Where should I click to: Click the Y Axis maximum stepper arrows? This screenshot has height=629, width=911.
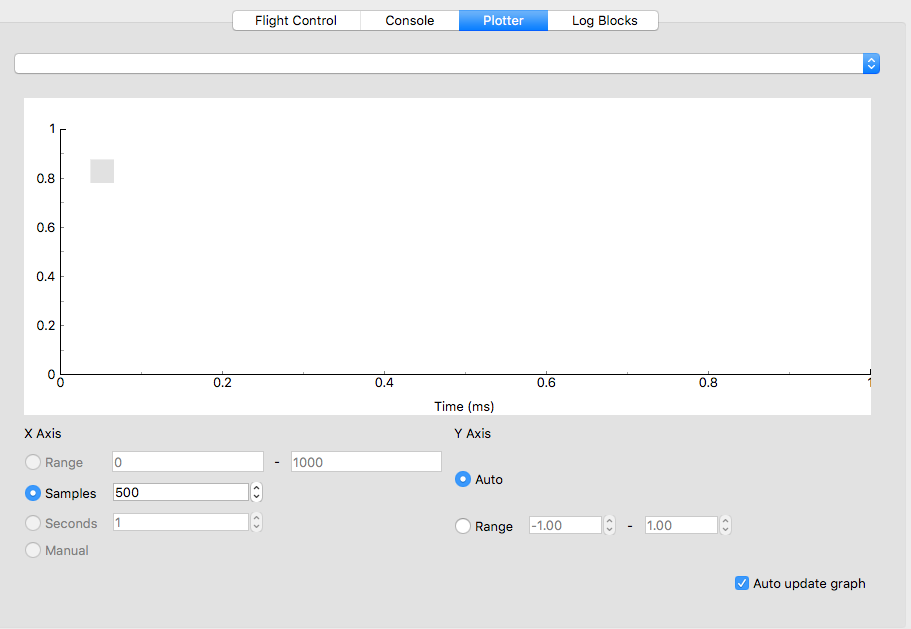pos(726,525)
